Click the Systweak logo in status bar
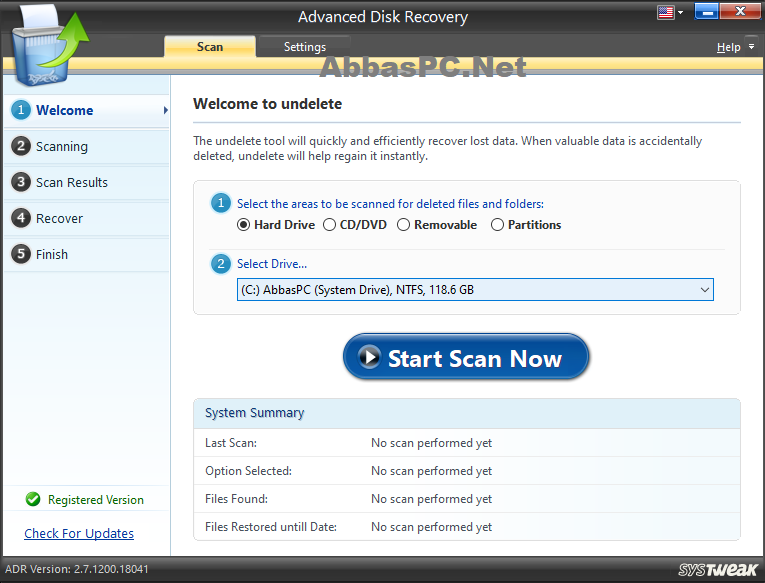 tap(718, 569)
